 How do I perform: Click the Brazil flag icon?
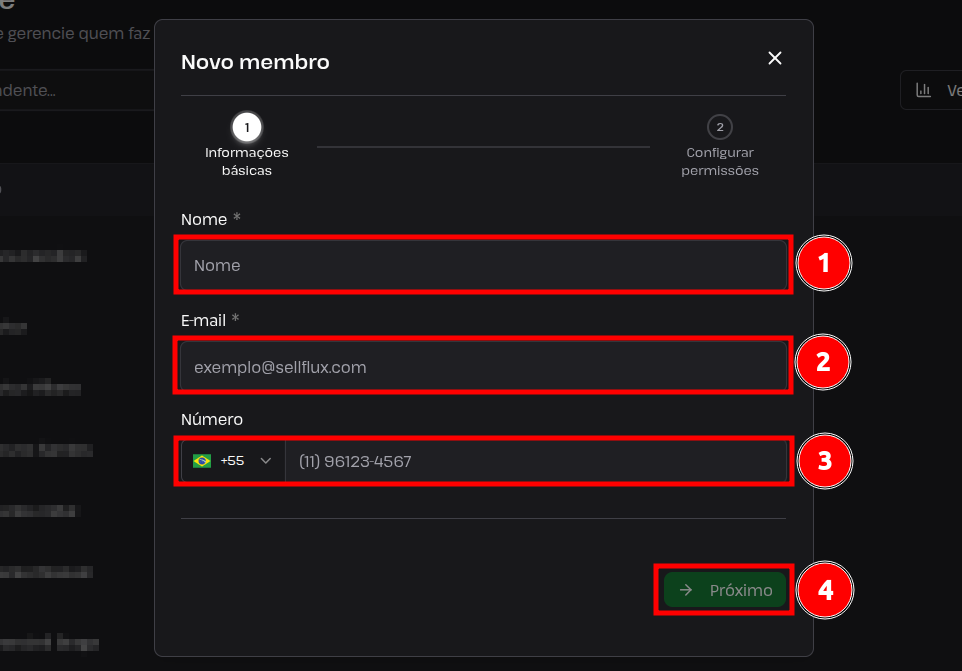[x=202, y=461]
